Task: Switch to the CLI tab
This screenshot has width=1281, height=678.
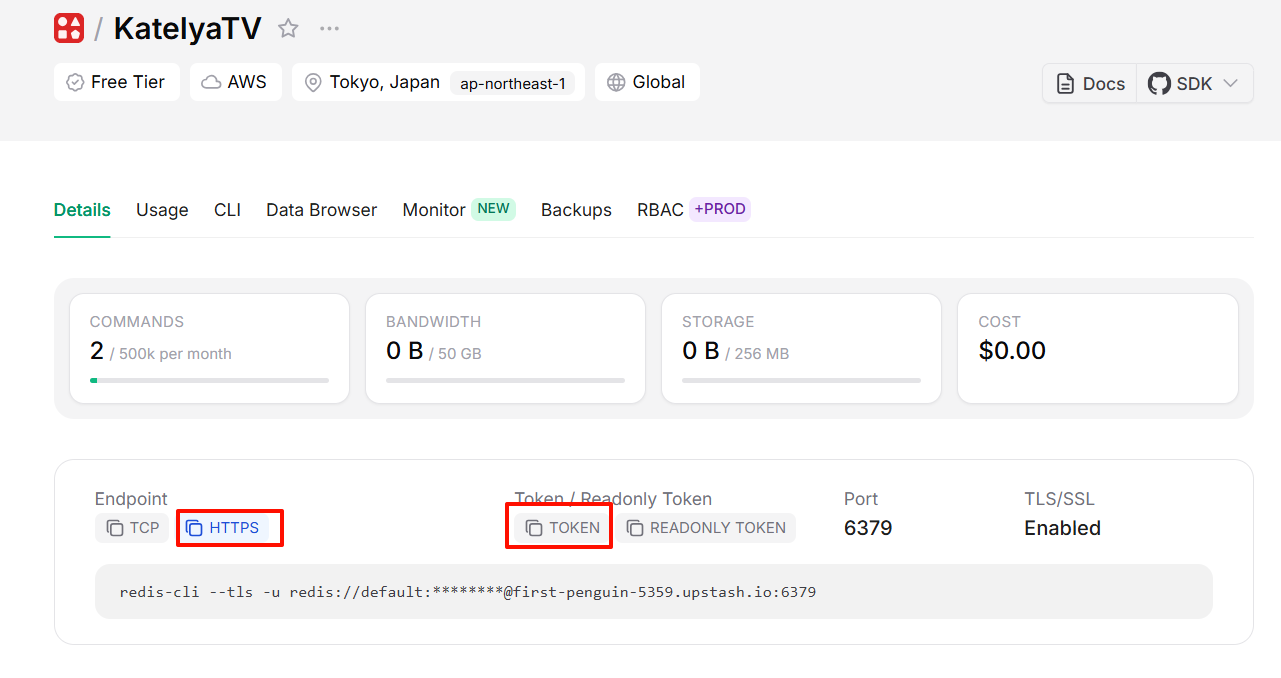Action: (227, 210)
